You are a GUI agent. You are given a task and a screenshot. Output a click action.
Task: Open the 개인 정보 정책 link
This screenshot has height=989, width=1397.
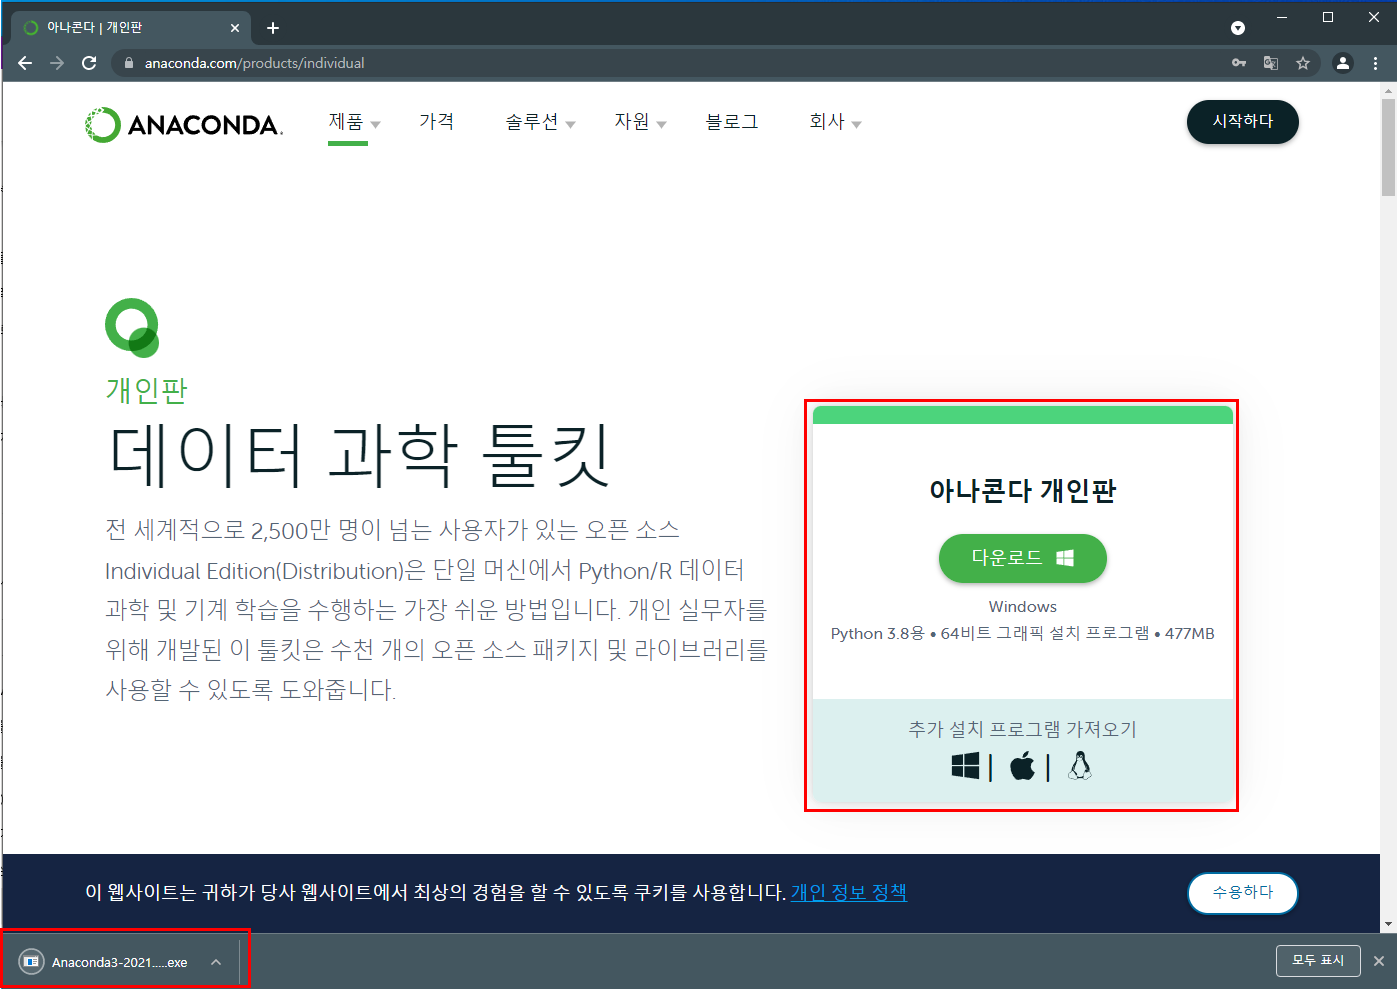pyautogui.click(x=849, y=892)
